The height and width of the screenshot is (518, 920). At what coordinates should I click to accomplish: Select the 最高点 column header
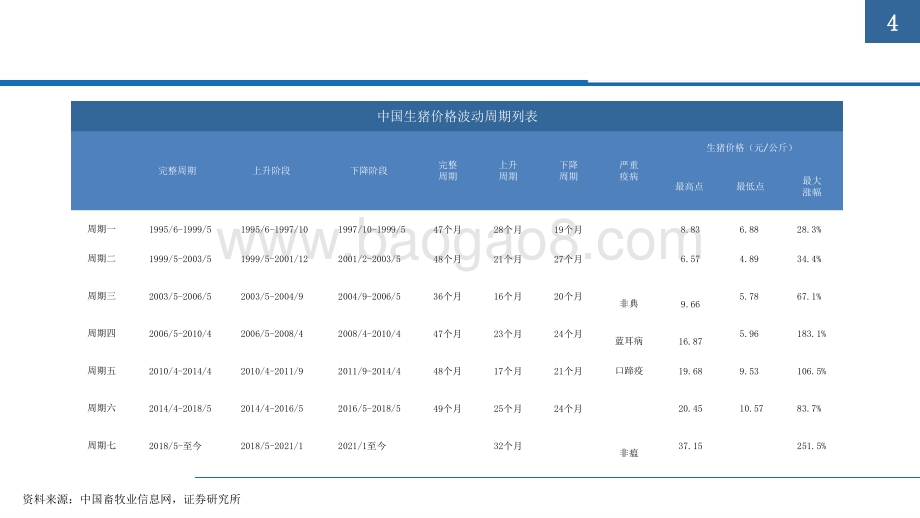[x=689, y=187]
